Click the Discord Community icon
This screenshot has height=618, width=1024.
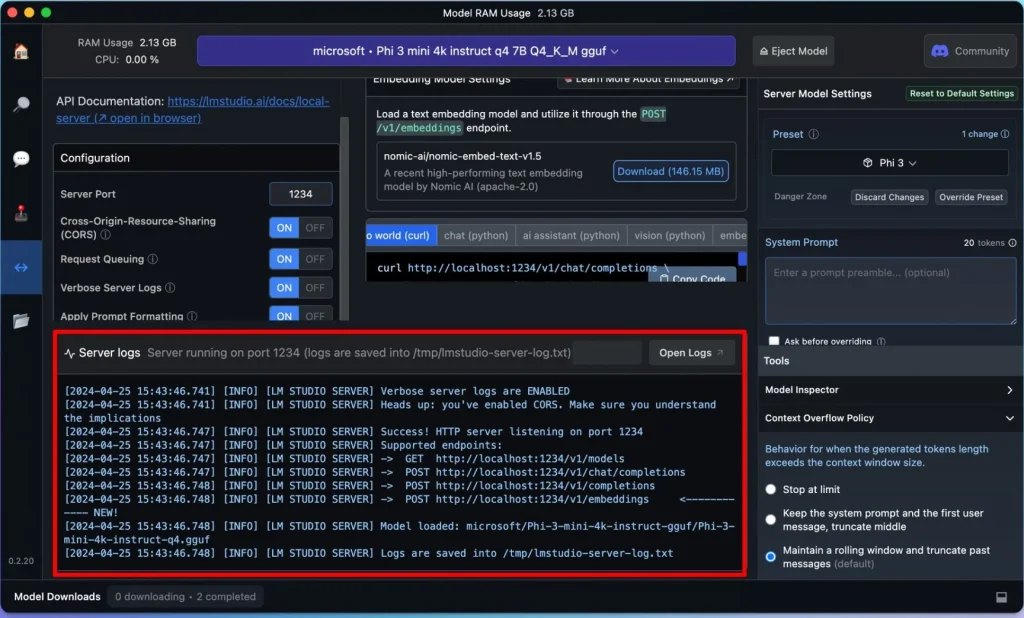coord(940,51)
